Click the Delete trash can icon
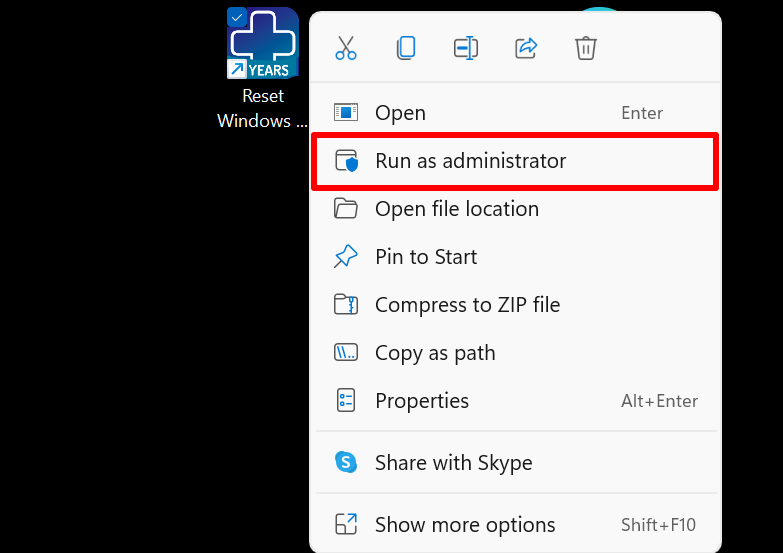This screenshot has width=783, height=553. coord(586,48)
